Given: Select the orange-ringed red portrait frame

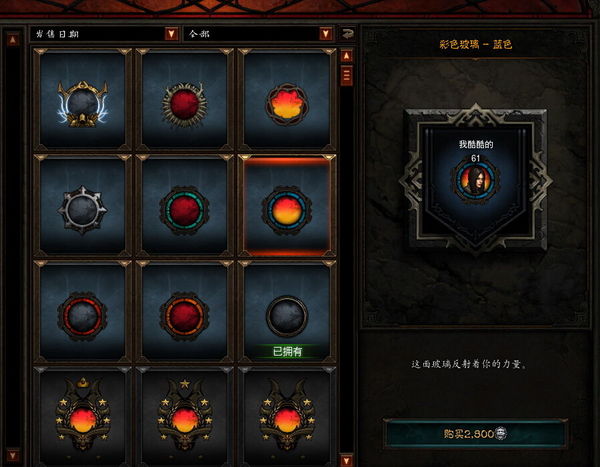Looking at the screenshot, I should (184, 312).
